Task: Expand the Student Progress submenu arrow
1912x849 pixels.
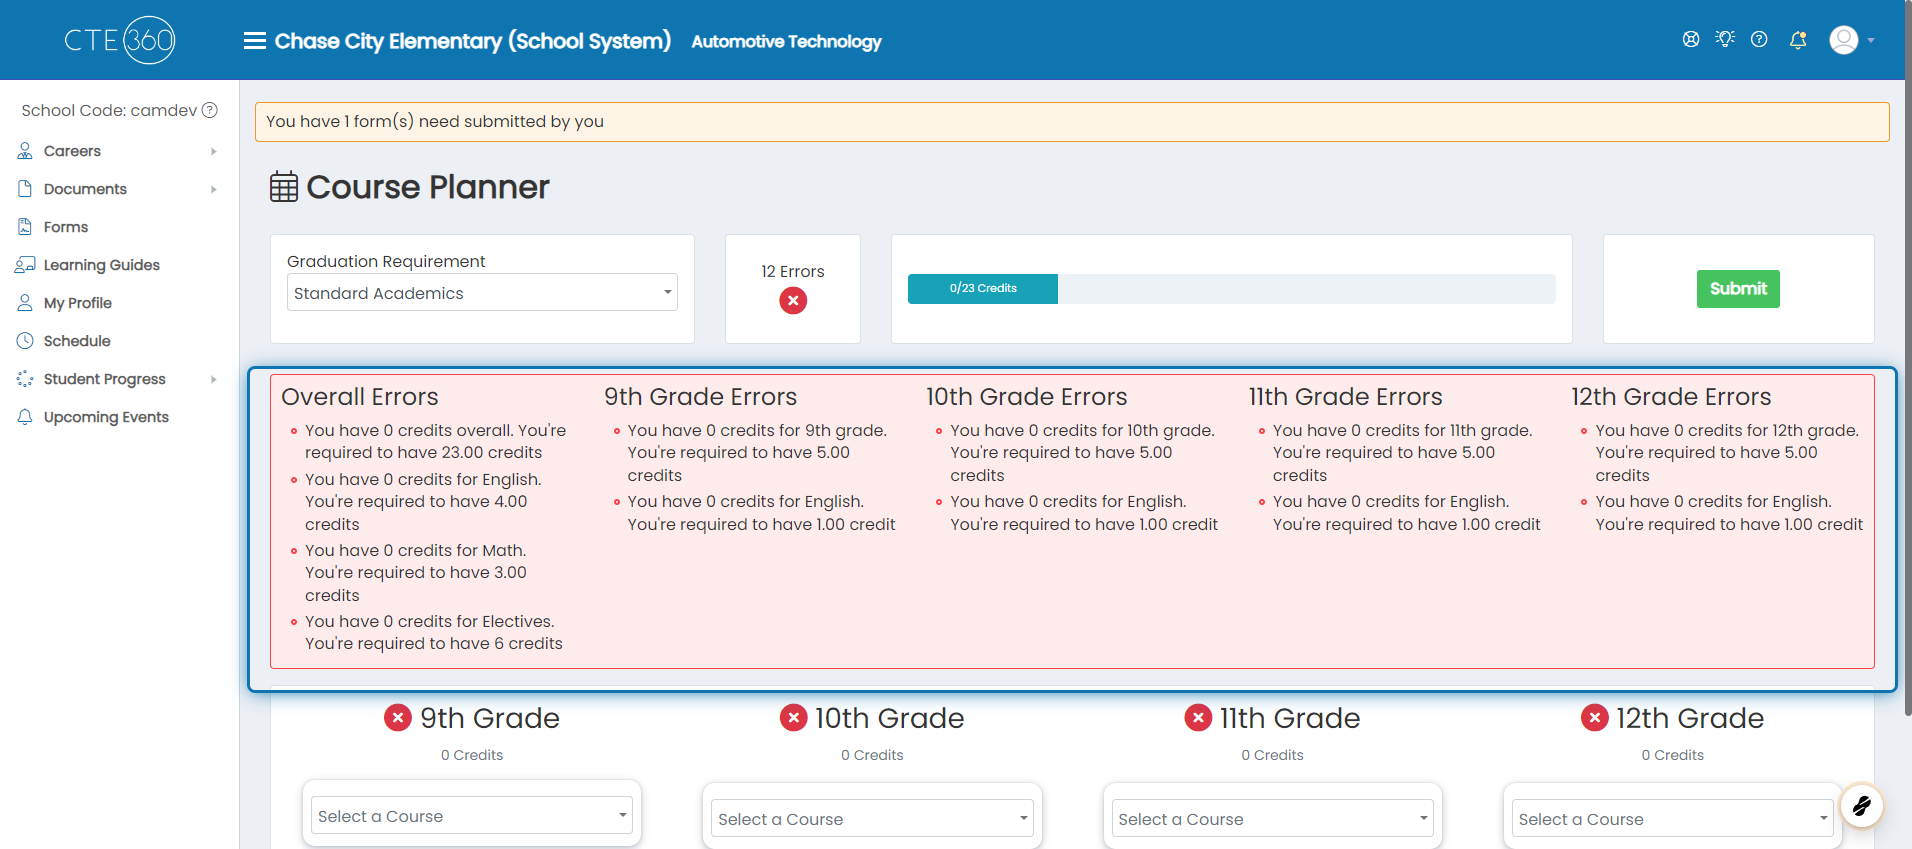Action: pos(213,379)
